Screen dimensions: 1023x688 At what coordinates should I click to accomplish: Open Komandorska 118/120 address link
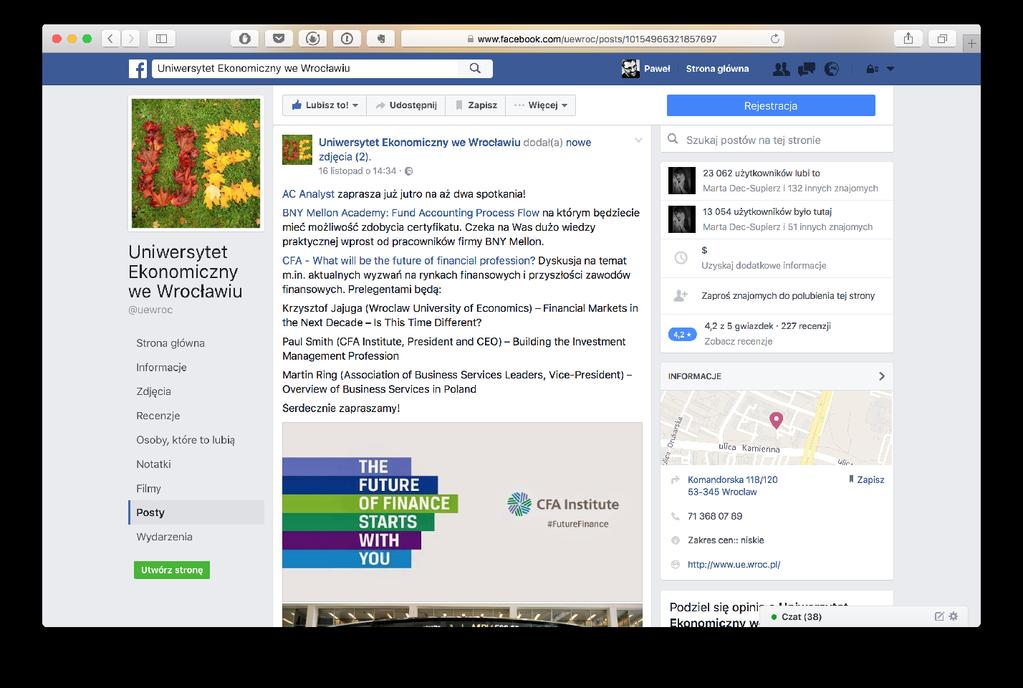[733, 485]
